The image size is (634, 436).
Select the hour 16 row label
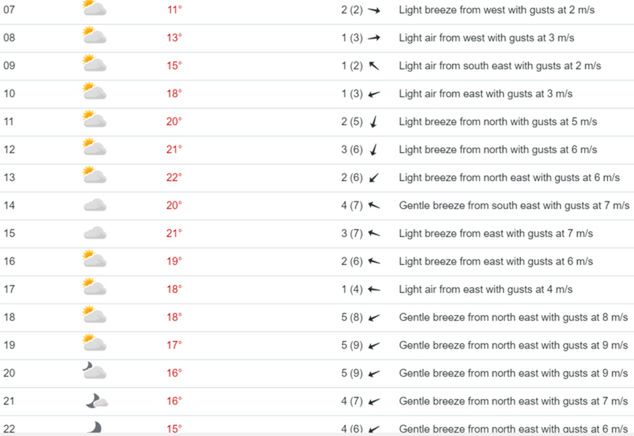[10, 261]
